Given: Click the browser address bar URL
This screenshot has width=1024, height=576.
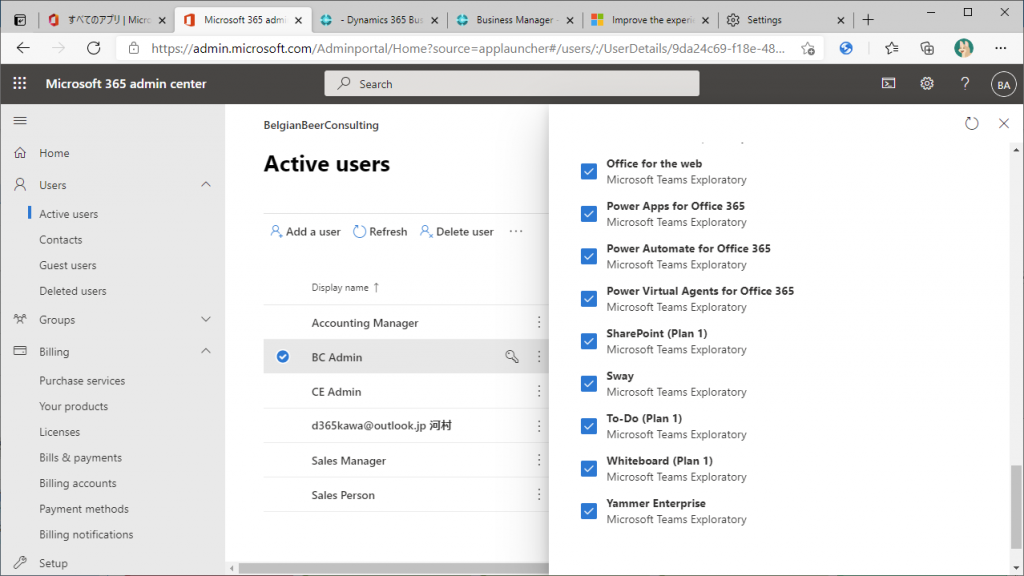Looking at the screenshot, I should [468, 48].
